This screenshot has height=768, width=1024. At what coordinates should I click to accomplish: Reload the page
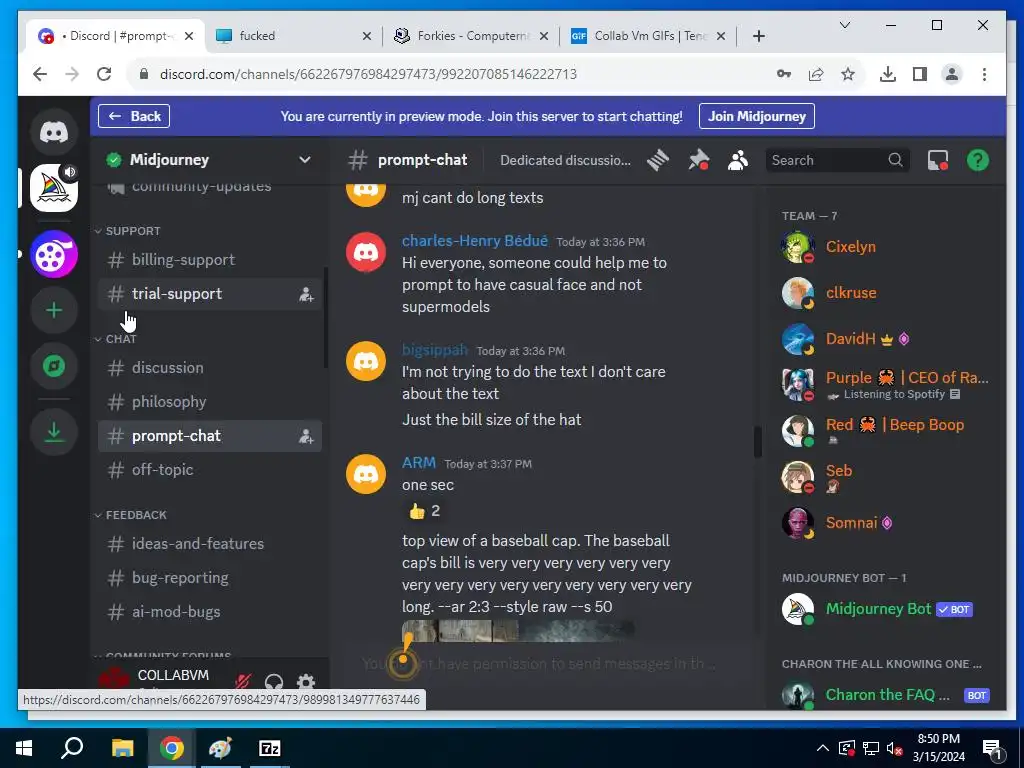pos(104,74)
